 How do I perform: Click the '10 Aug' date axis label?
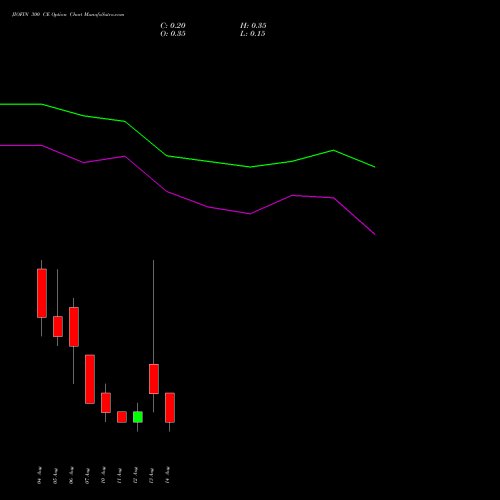(104, 475)
